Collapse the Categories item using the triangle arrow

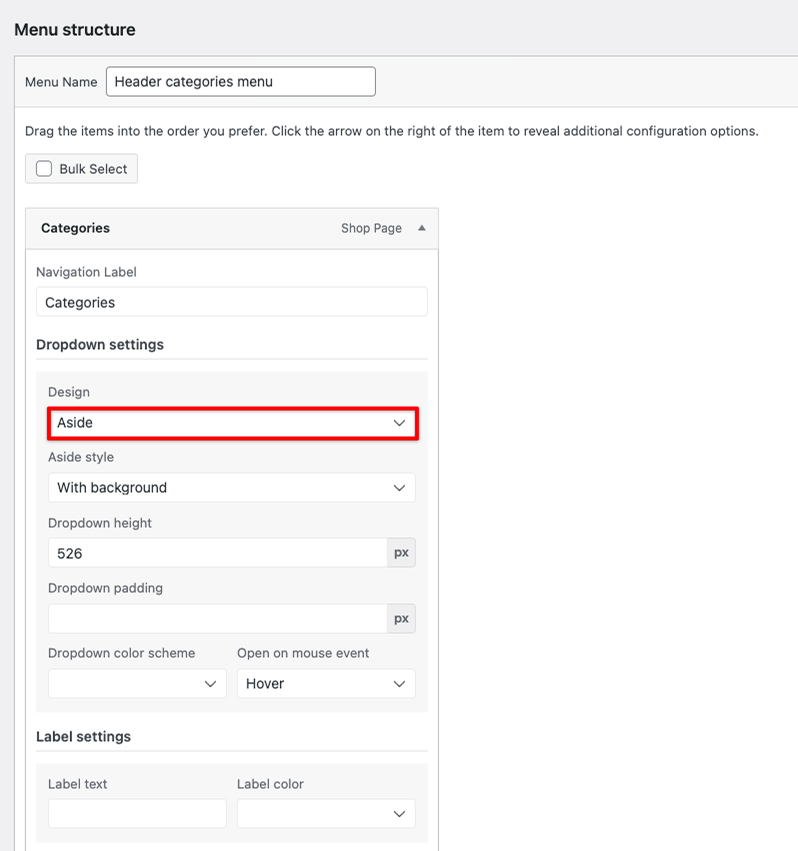pyautogui.click(x=421, y=228)
